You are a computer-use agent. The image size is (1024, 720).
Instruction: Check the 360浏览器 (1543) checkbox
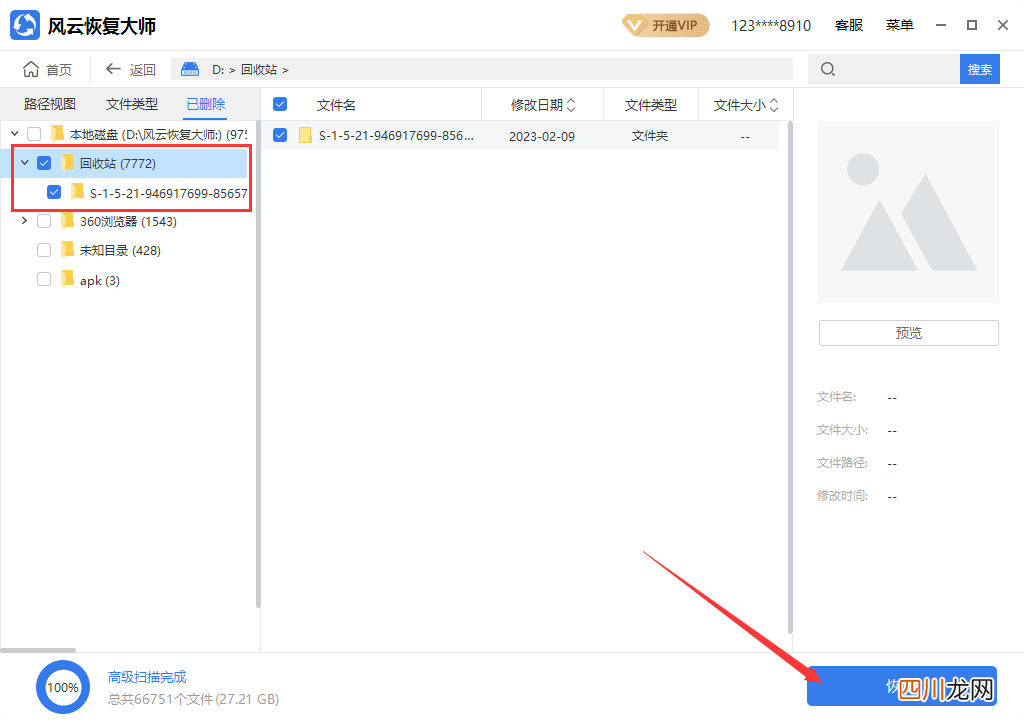[44, 221]
